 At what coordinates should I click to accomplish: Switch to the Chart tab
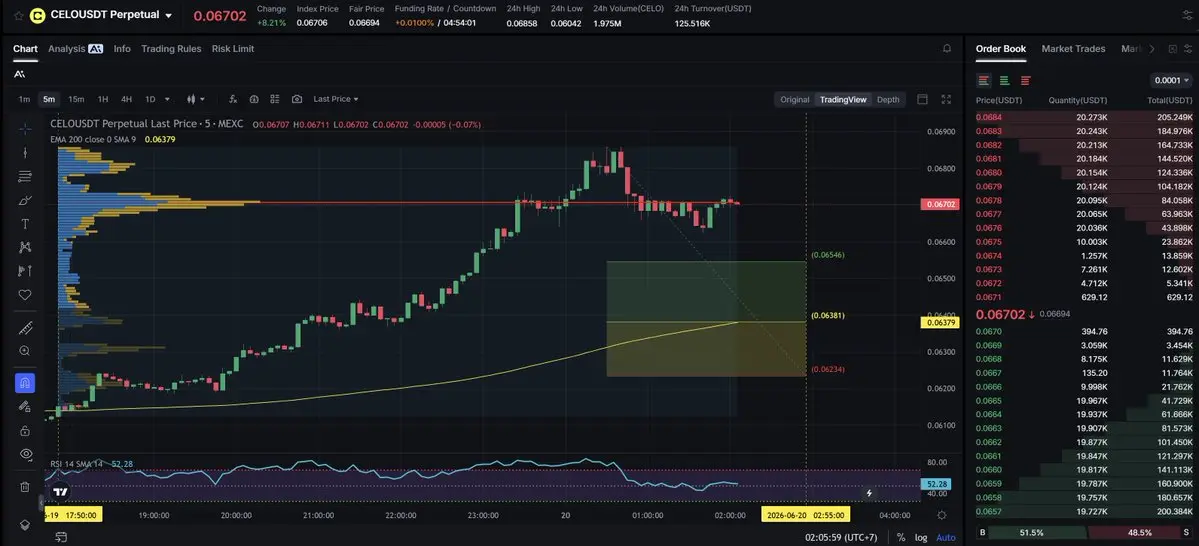tap(25, 49)
